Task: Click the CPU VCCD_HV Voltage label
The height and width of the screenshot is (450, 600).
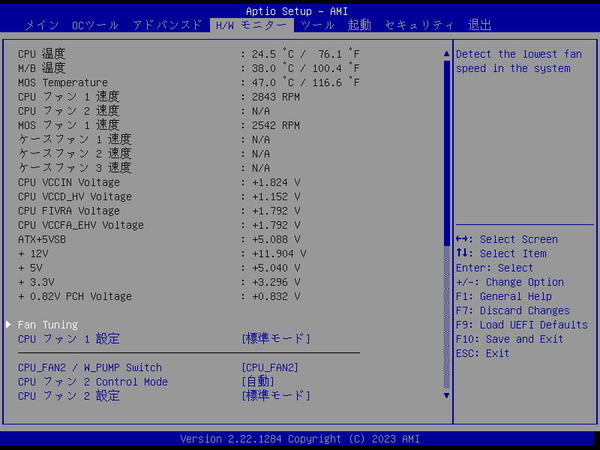Action: (75, 197)
